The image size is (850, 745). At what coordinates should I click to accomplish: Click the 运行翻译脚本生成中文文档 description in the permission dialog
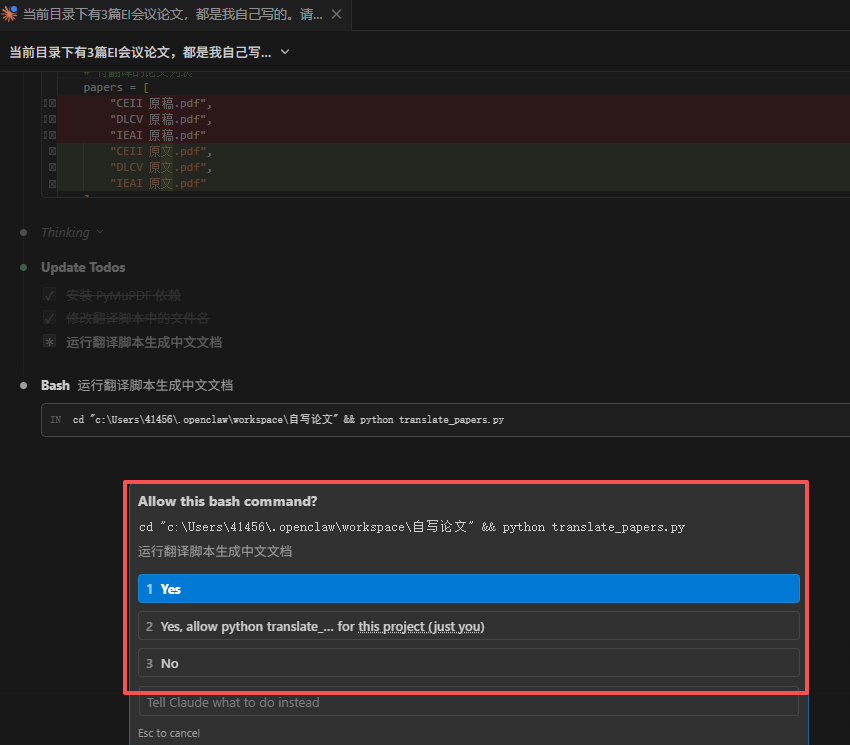coord(215,551)
